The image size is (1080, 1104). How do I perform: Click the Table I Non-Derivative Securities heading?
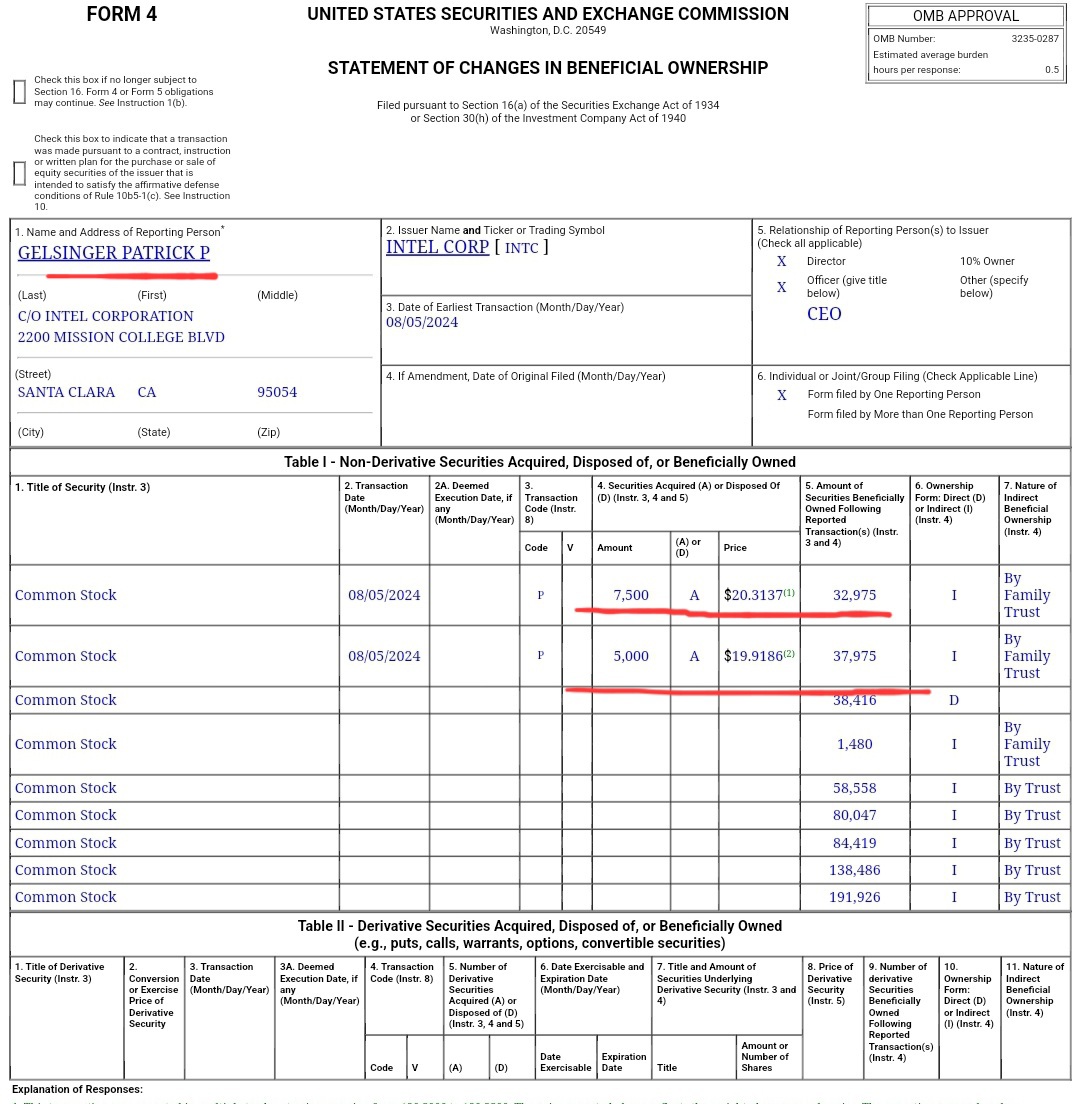[539, 462]
